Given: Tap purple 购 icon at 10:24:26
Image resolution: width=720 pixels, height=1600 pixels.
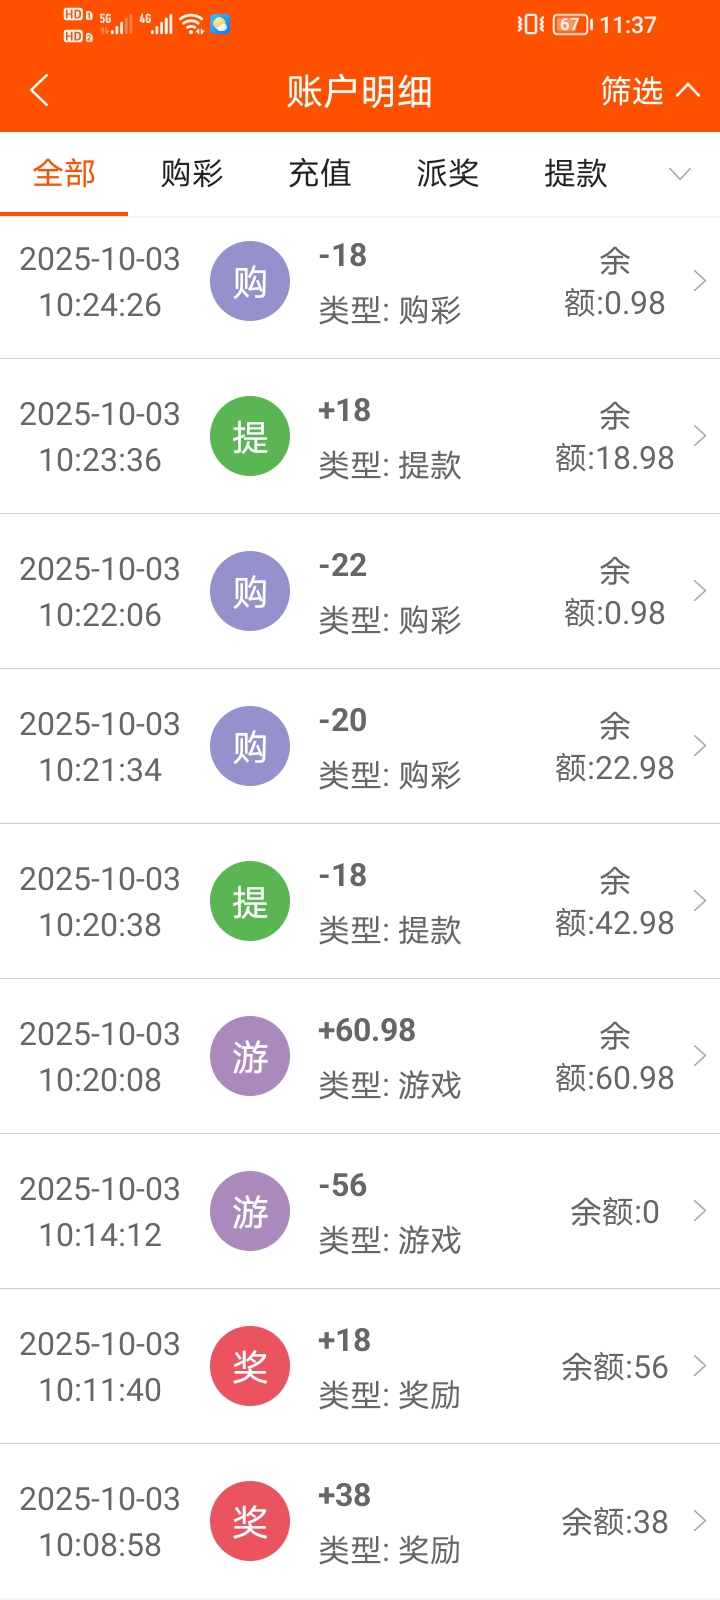Looking at the screenshot, I should [250, 281].
